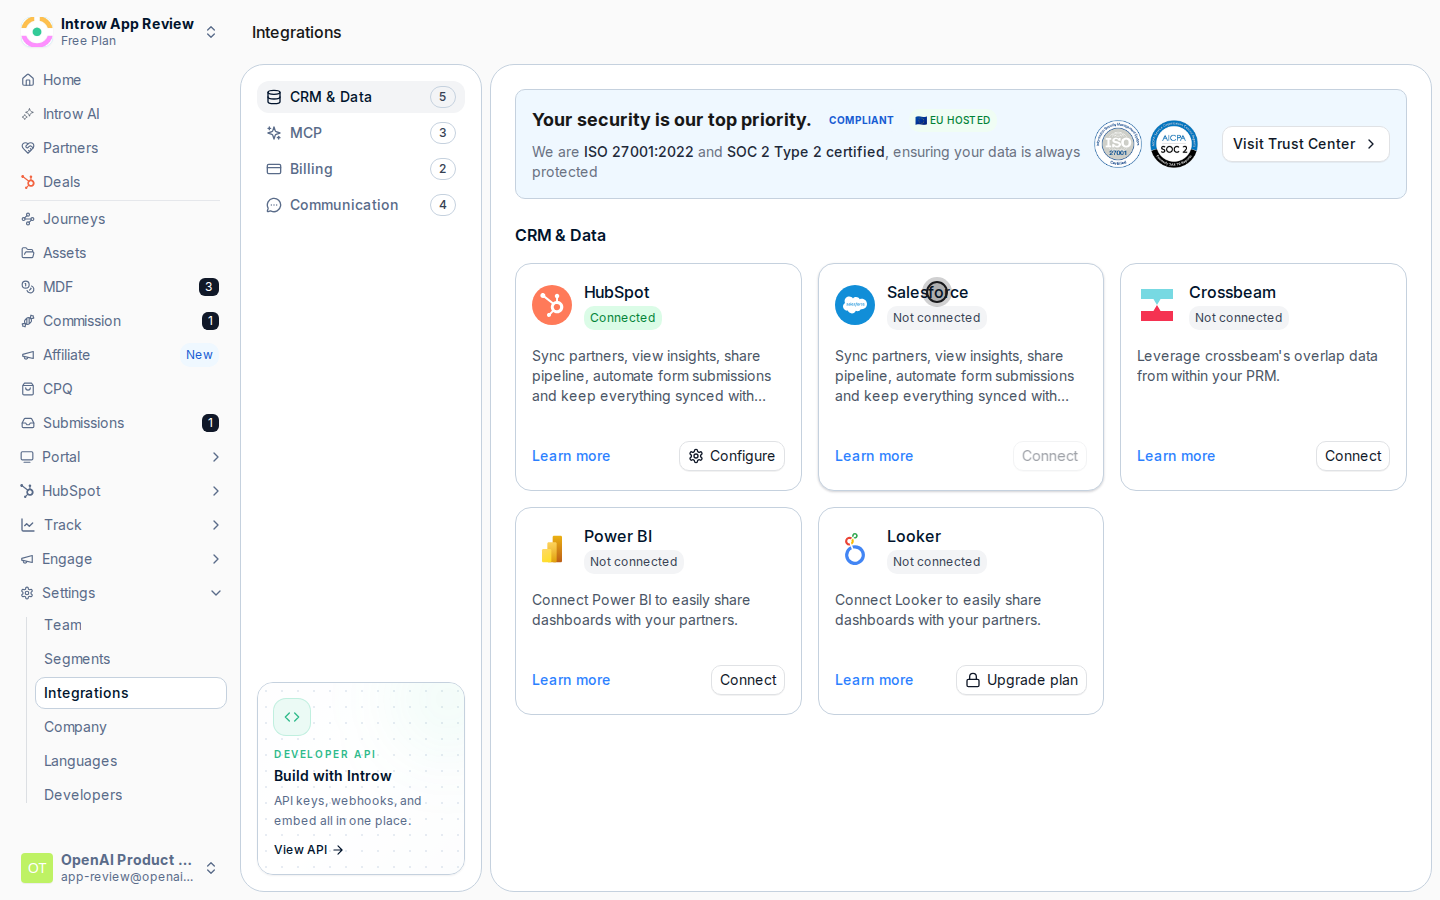Expand the Portal sidebar section
This screenshot has height=900, width=1440.
click(x=120, y=457)
